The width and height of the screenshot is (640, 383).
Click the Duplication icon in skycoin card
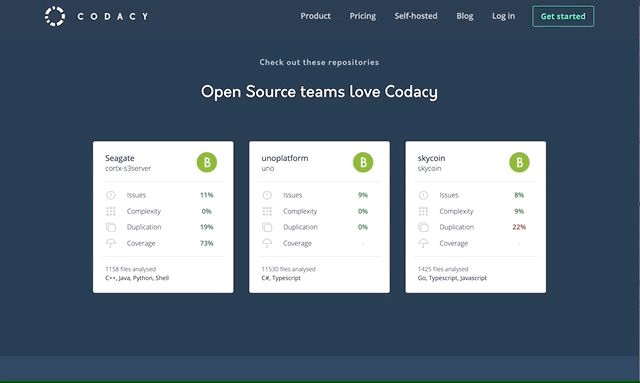pyautogui.click(x=423, y=227)
